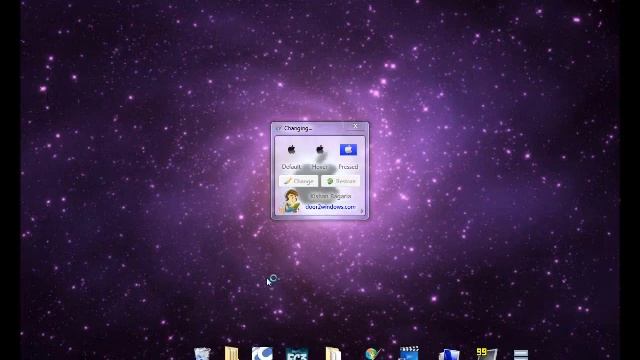Open the Far Cry 3 FC3 dock icon
The width and height of the screenshot is (640, 360).
tap(297, 354)
